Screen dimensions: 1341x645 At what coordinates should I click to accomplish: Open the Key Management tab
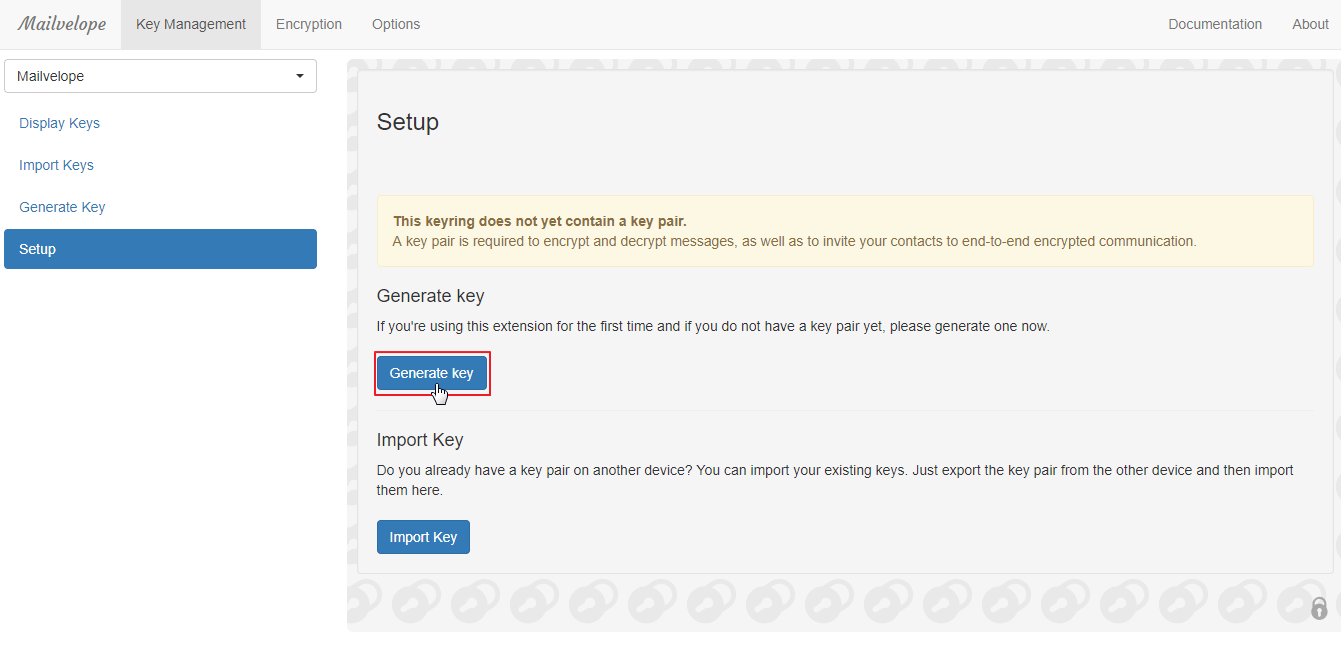[x=191, y=24]
